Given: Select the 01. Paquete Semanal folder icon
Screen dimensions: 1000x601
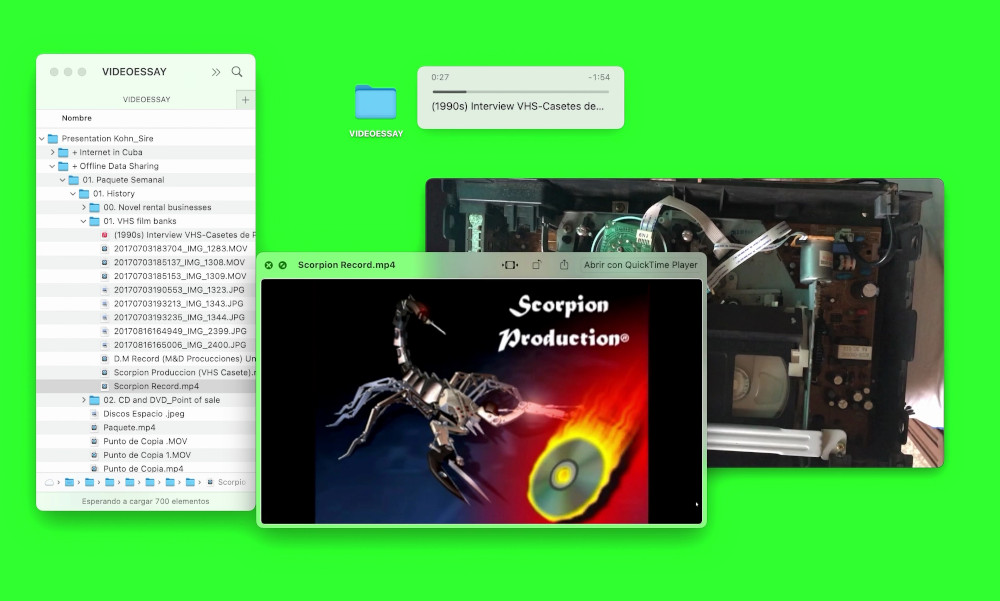Looking at the screenshot, I should coord(73,180).
